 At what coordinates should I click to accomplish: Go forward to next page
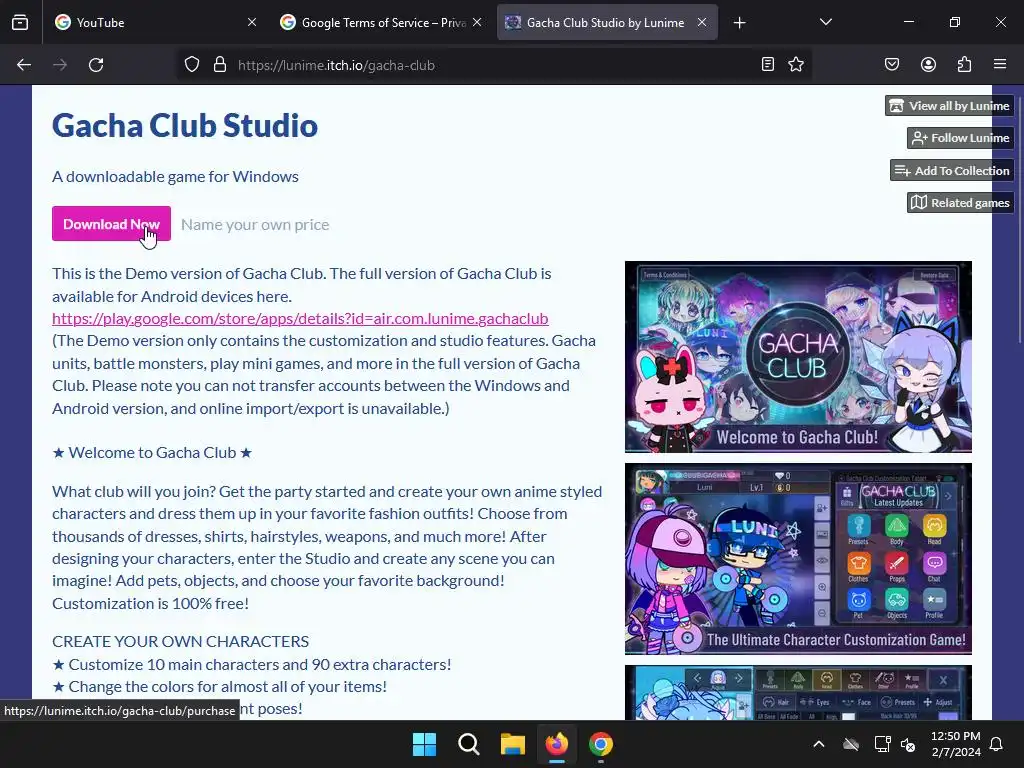(x=60, y=65)
